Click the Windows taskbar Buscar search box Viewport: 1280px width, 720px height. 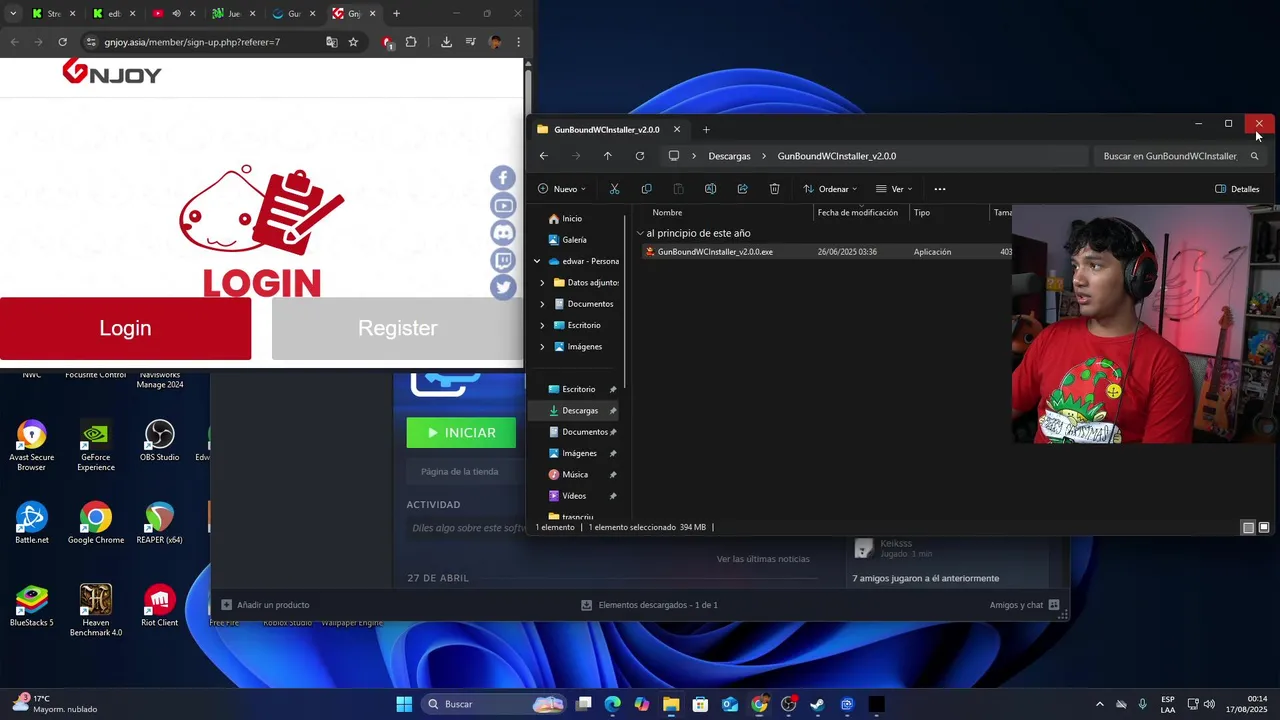[494, 704]
